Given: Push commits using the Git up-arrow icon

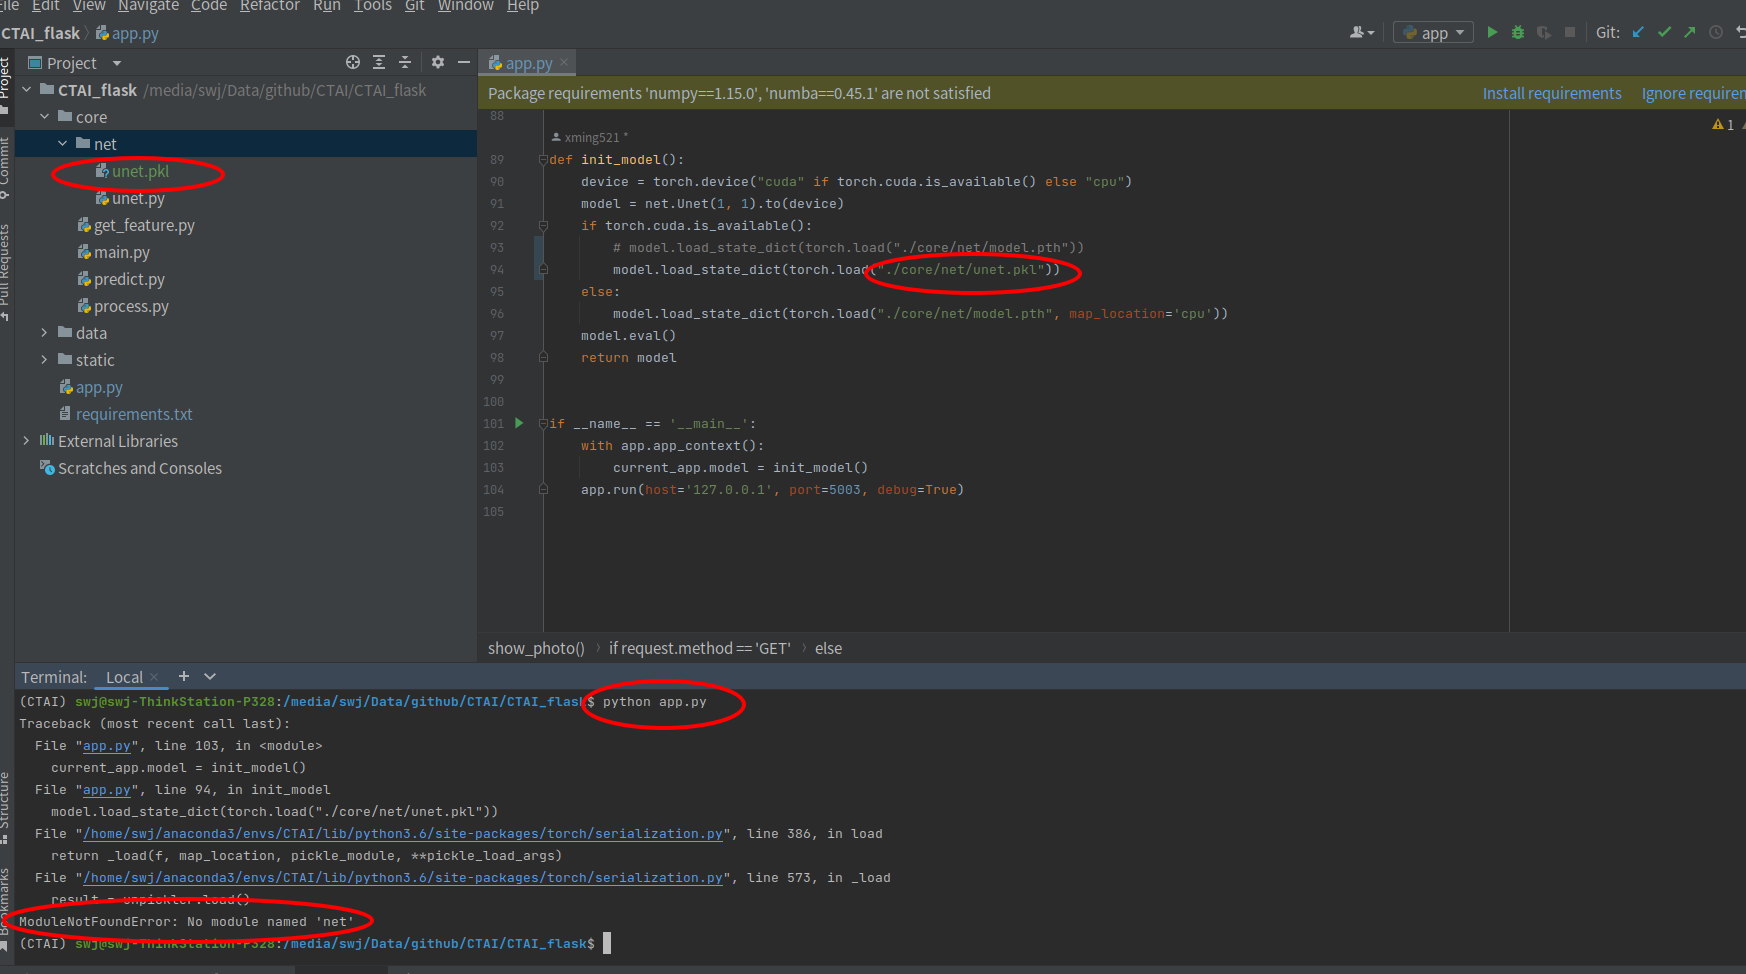Looking at the screenshot, I should pyautogui.click(x=1688, y=32).
